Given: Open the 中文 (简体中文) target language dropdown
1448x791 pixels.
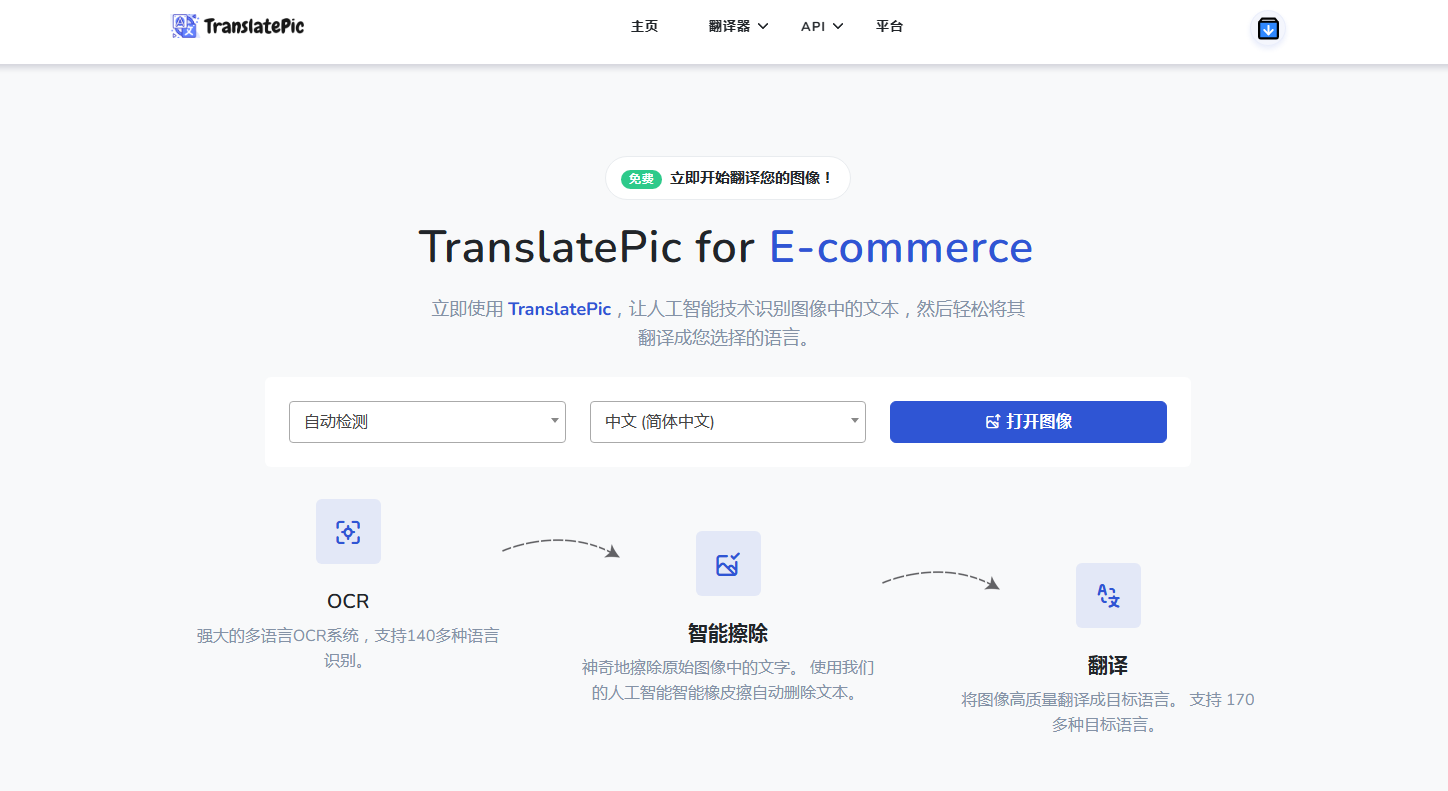Looking at the screenshot, I should click(728, 422).
